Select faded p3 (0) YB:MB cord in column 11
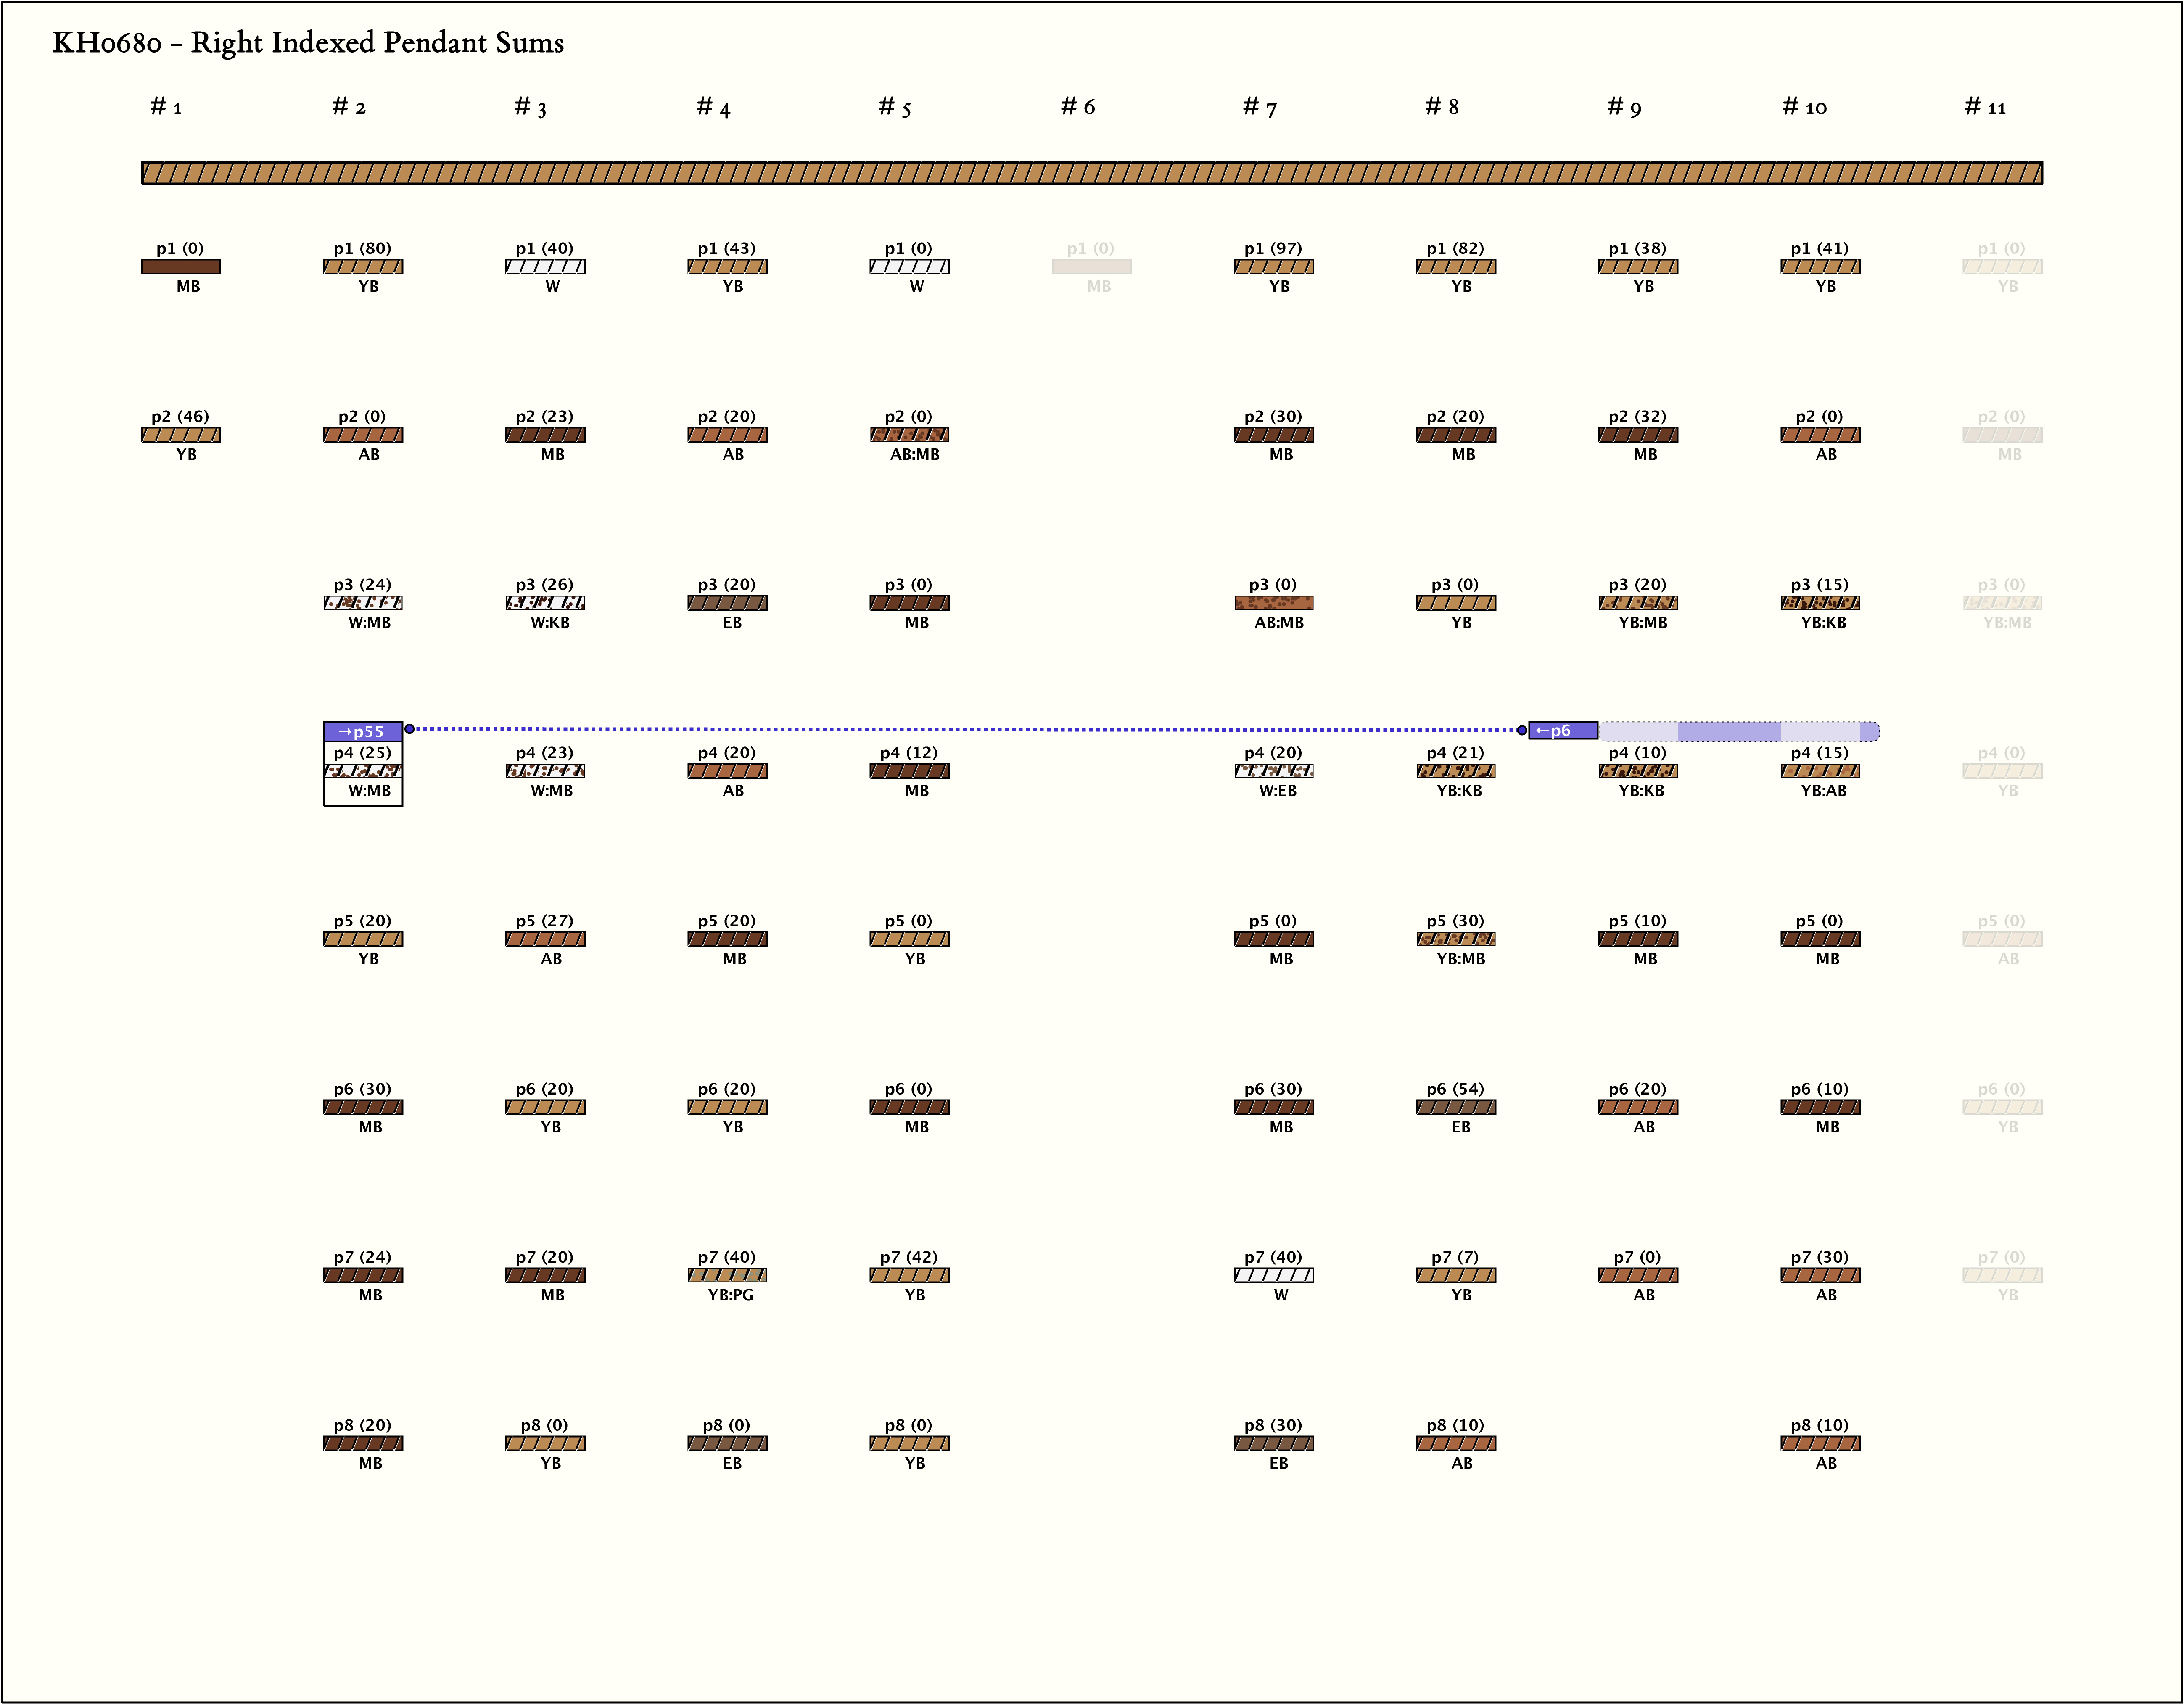This screenshot has width=2184, height=1704. 2002,603
